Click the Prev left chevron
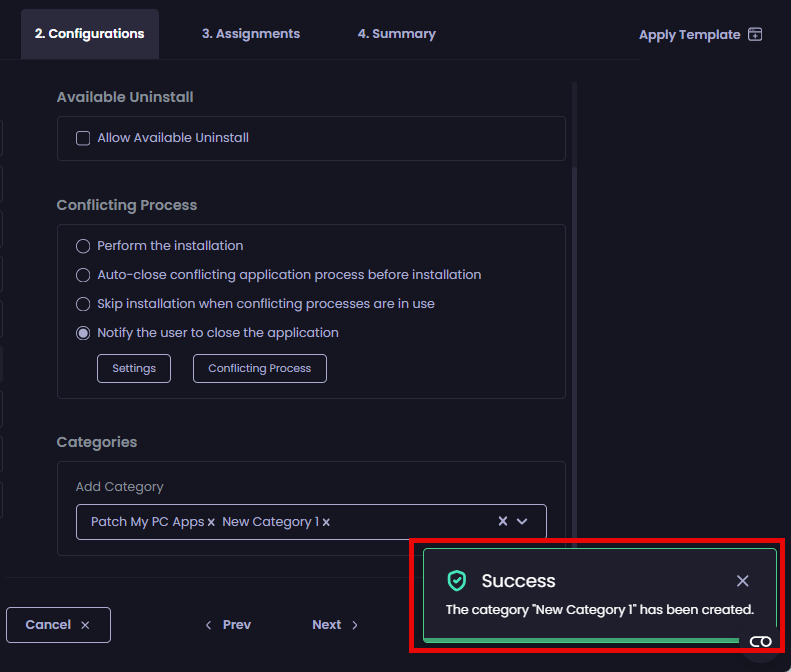Screen dimensions: 791x672 pyautogui.click(x=209, y=625)
